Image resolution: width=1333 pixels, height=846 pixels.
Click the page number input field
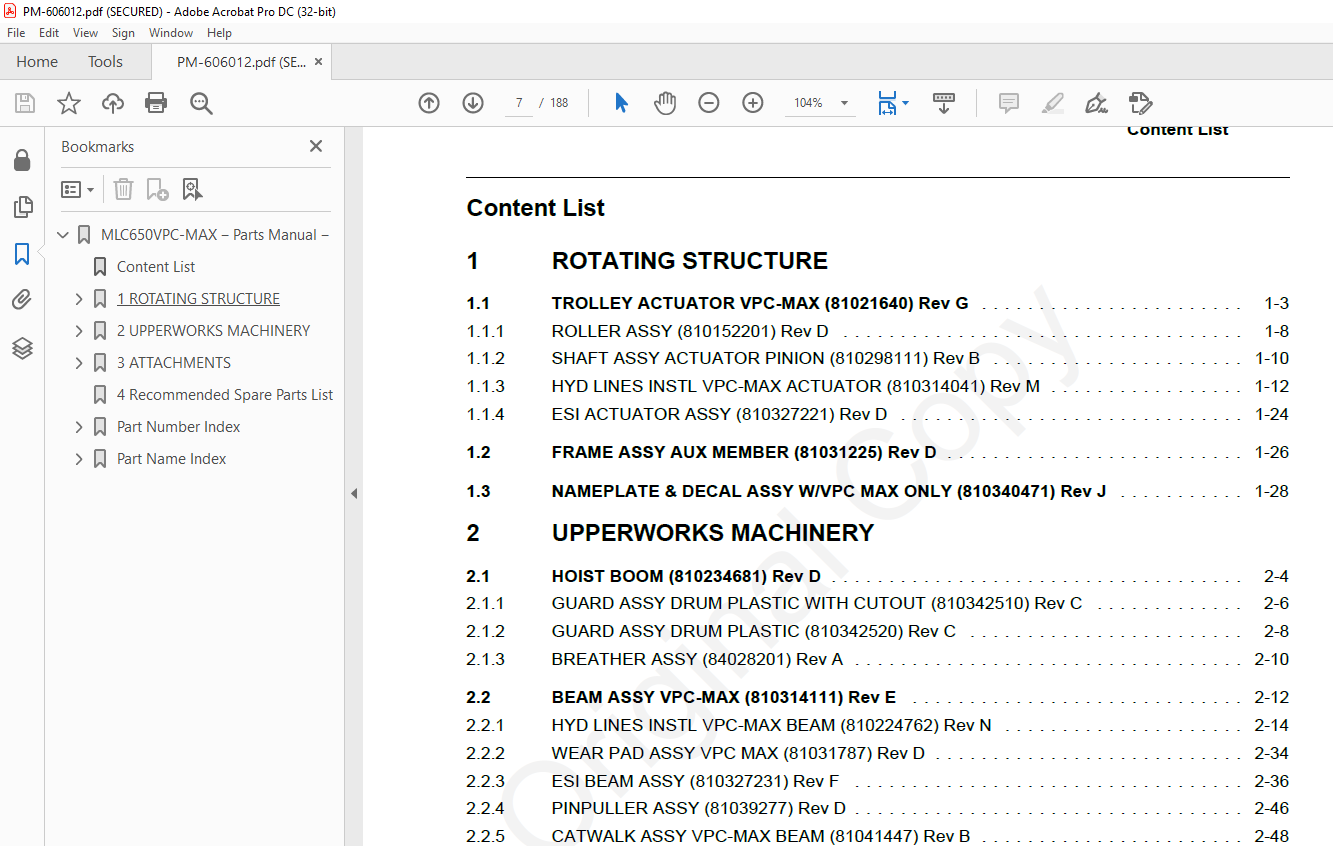[x=519, y=103]
